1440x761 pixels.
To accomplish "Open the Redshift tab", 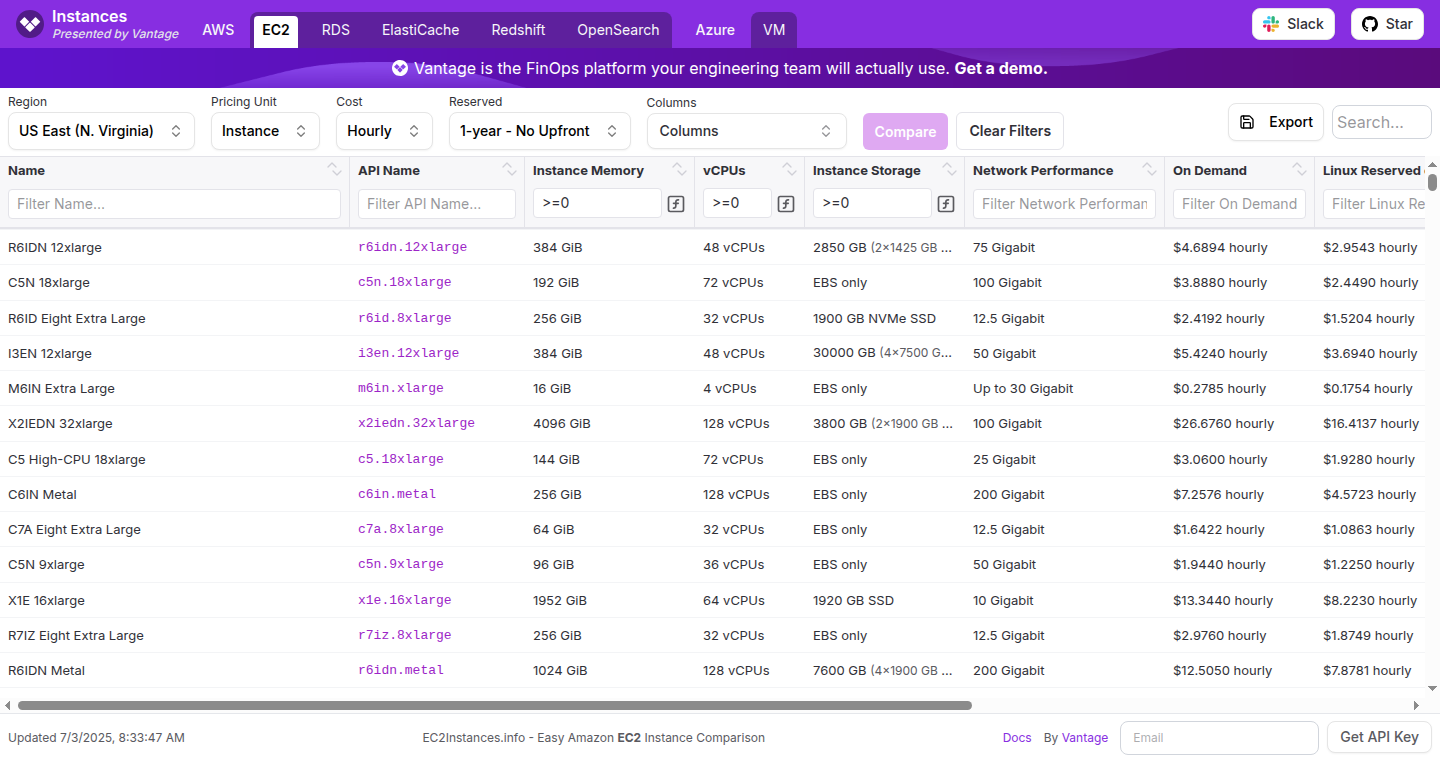I will (518, 30).
